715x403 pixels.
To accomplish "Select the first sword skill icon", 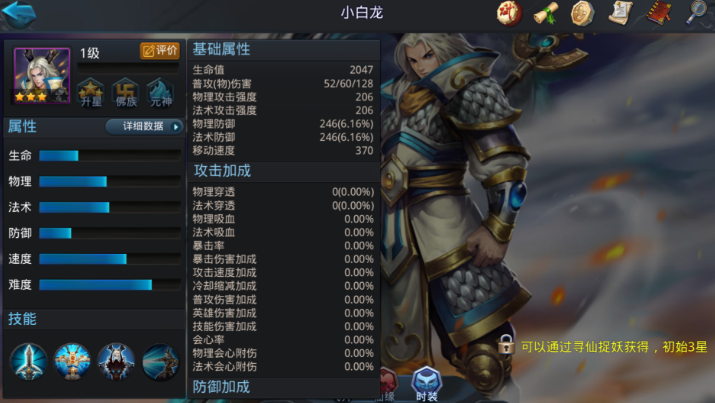I will [28, 362].
